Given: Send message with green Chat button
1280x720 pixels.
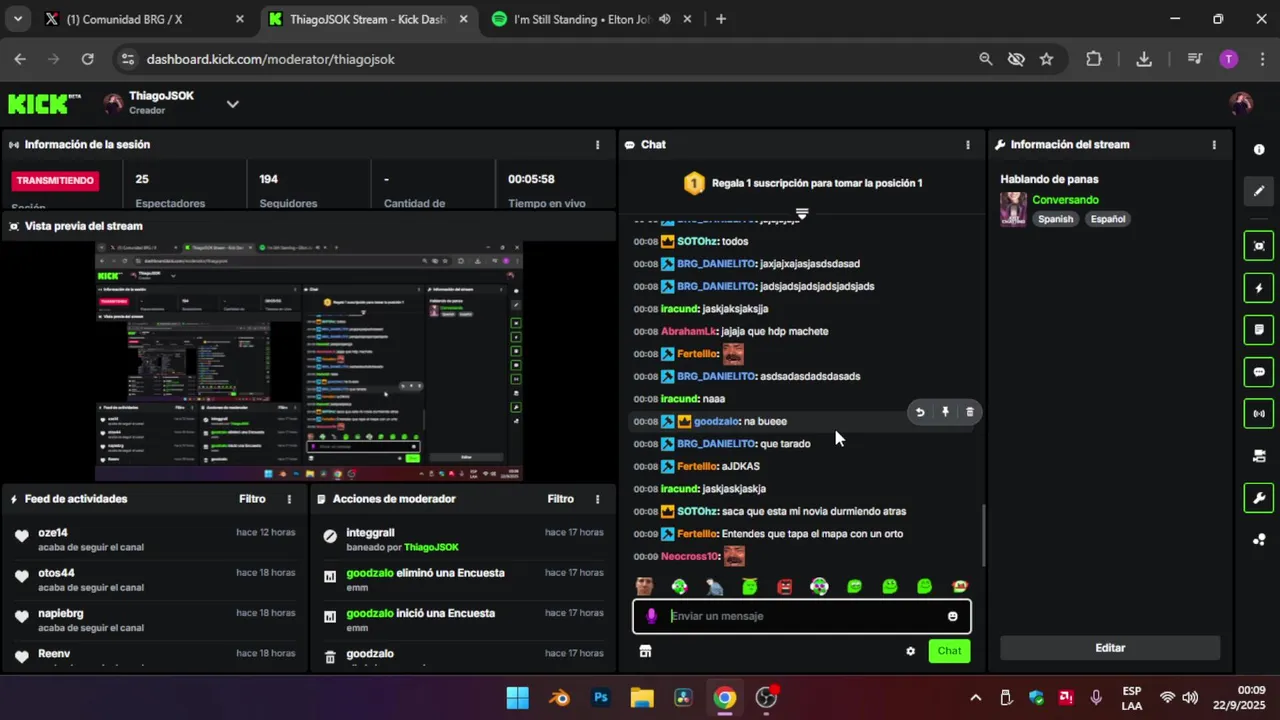Looking at the screenshot, I should click(949, 651).
